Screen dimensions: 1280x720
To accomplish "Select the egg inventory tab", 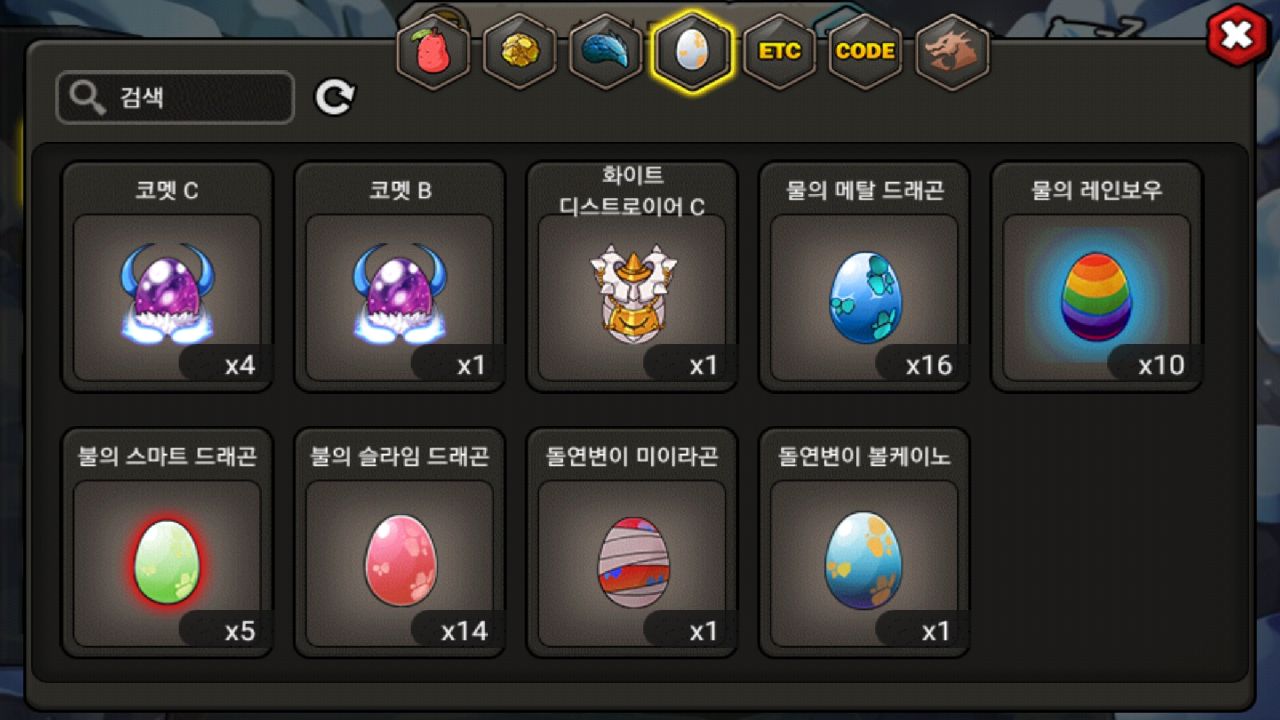I will pyautogui.click(x=691, y=52).
